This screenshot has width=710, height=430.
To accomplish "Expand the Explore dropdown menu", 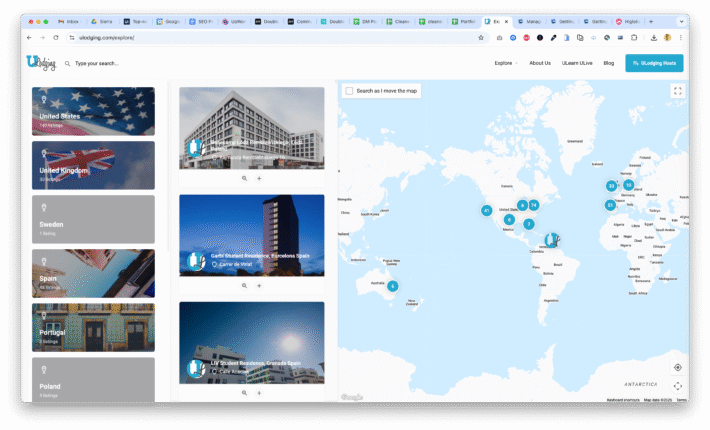I will pos(505,63).
